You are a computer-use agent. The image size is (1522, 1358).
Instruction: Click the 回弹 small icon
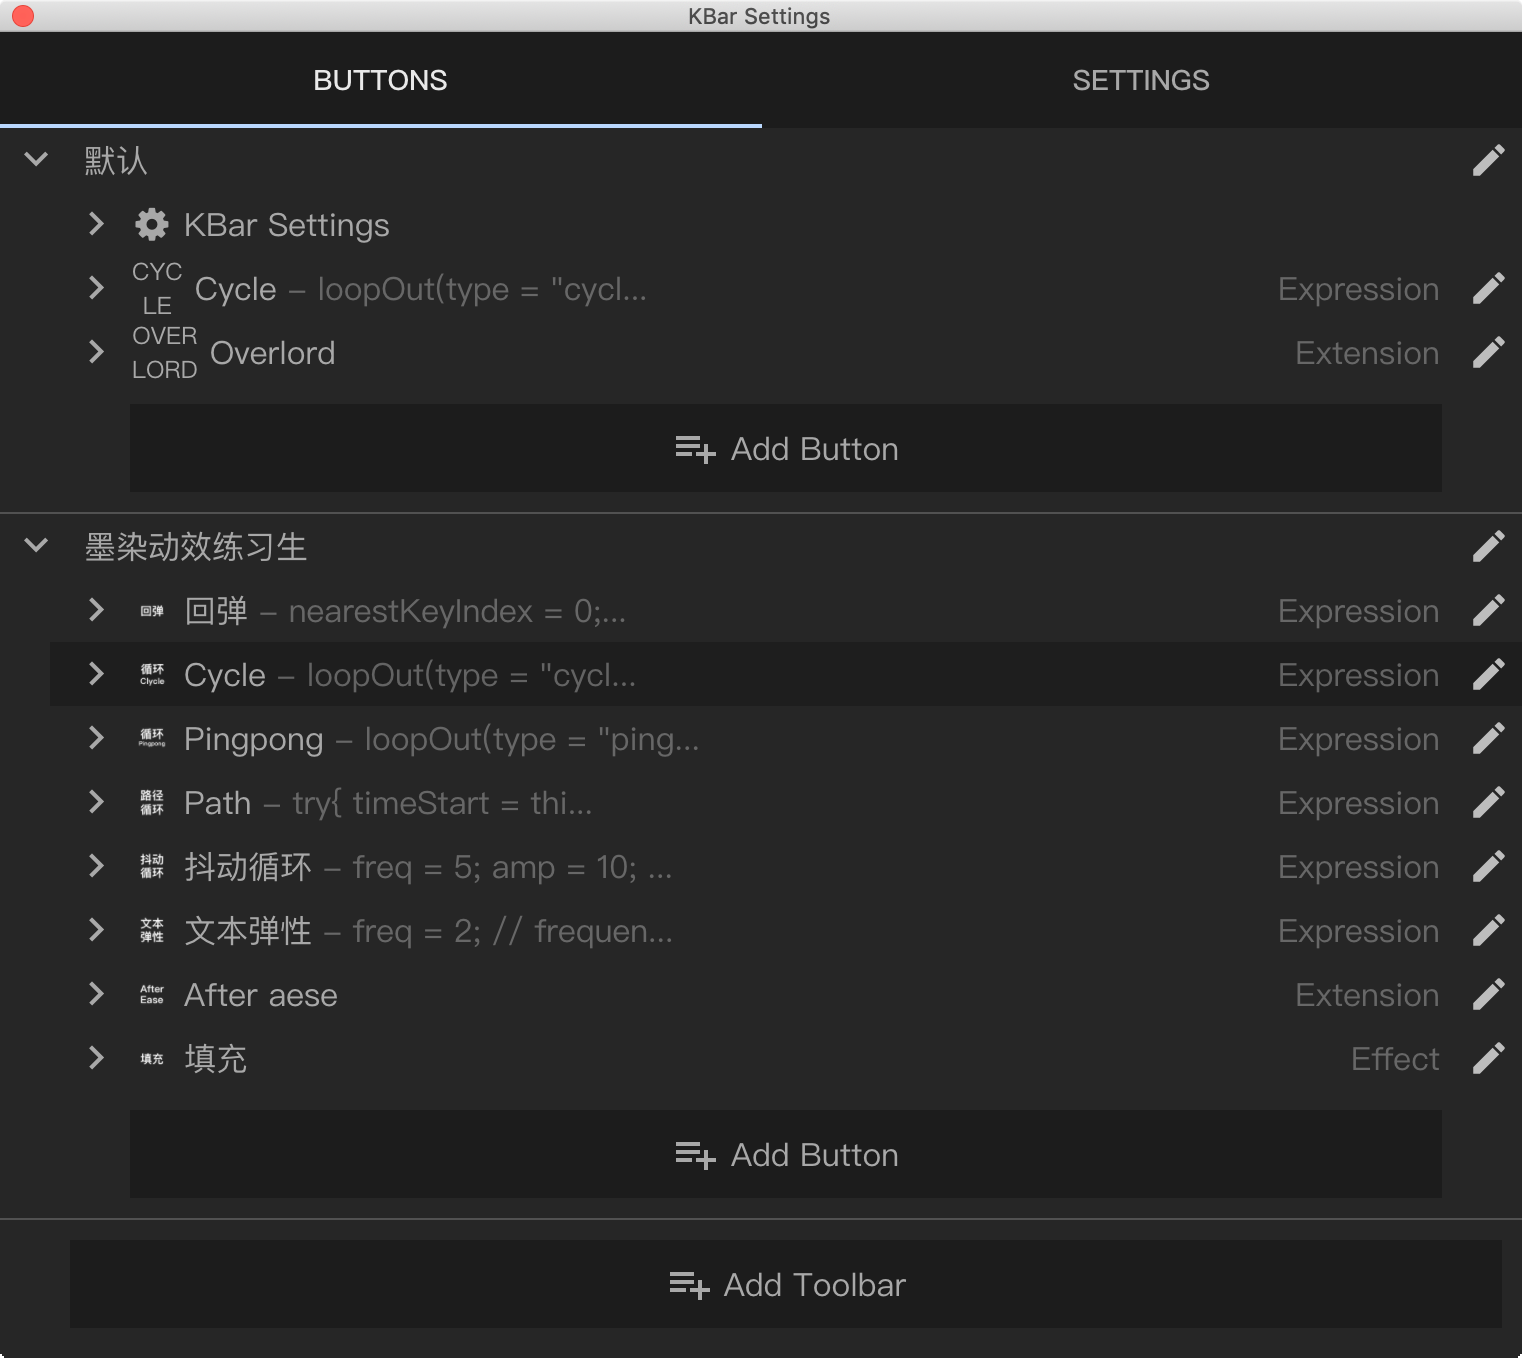click(x=152, y=611)
